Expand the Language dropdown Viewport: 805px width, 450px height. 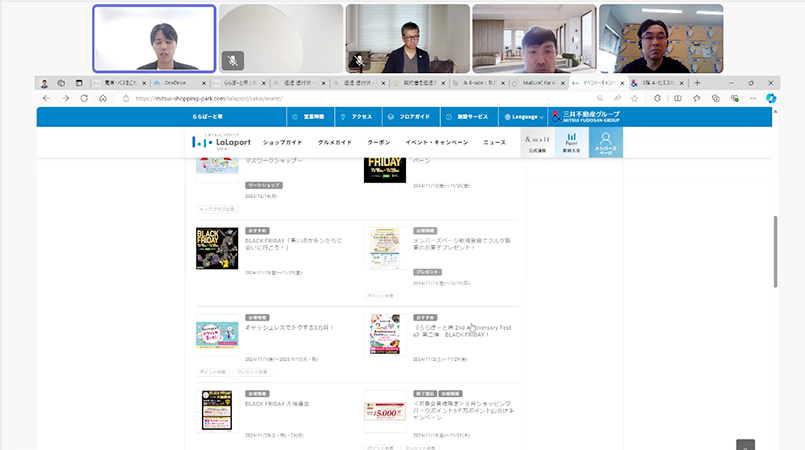point(524,117)
